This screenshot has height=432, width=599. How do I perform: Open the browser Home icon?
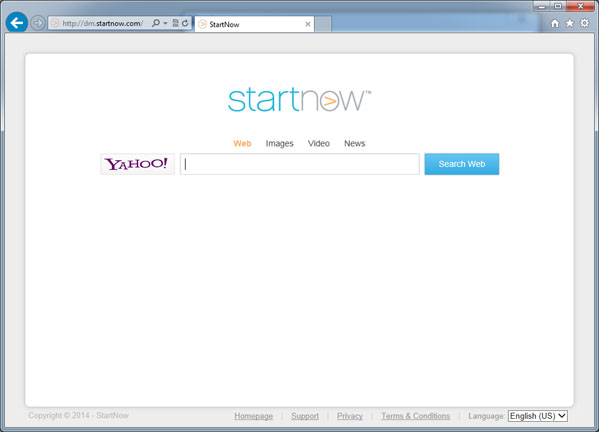point(555,23)
